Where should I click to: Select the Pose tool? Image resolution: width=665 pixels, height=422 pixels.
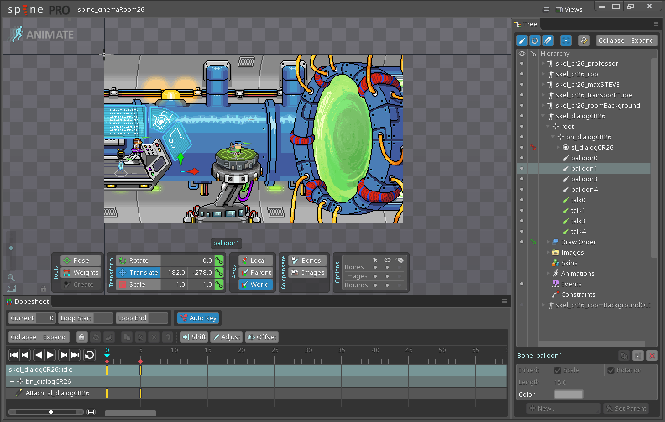point(81,260)
